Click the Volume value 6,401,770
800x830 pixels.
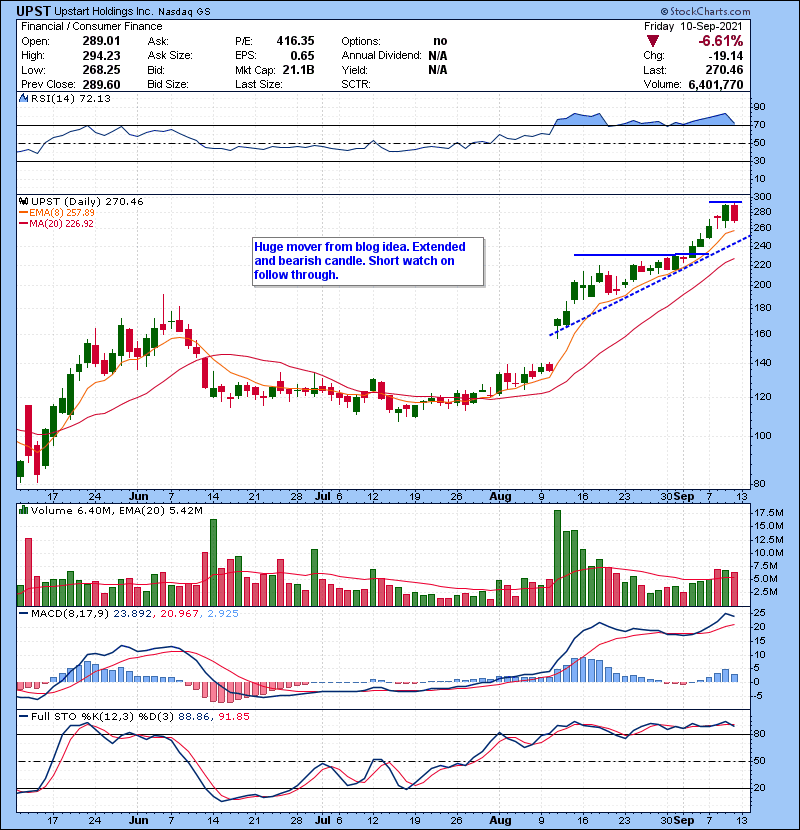716,84
